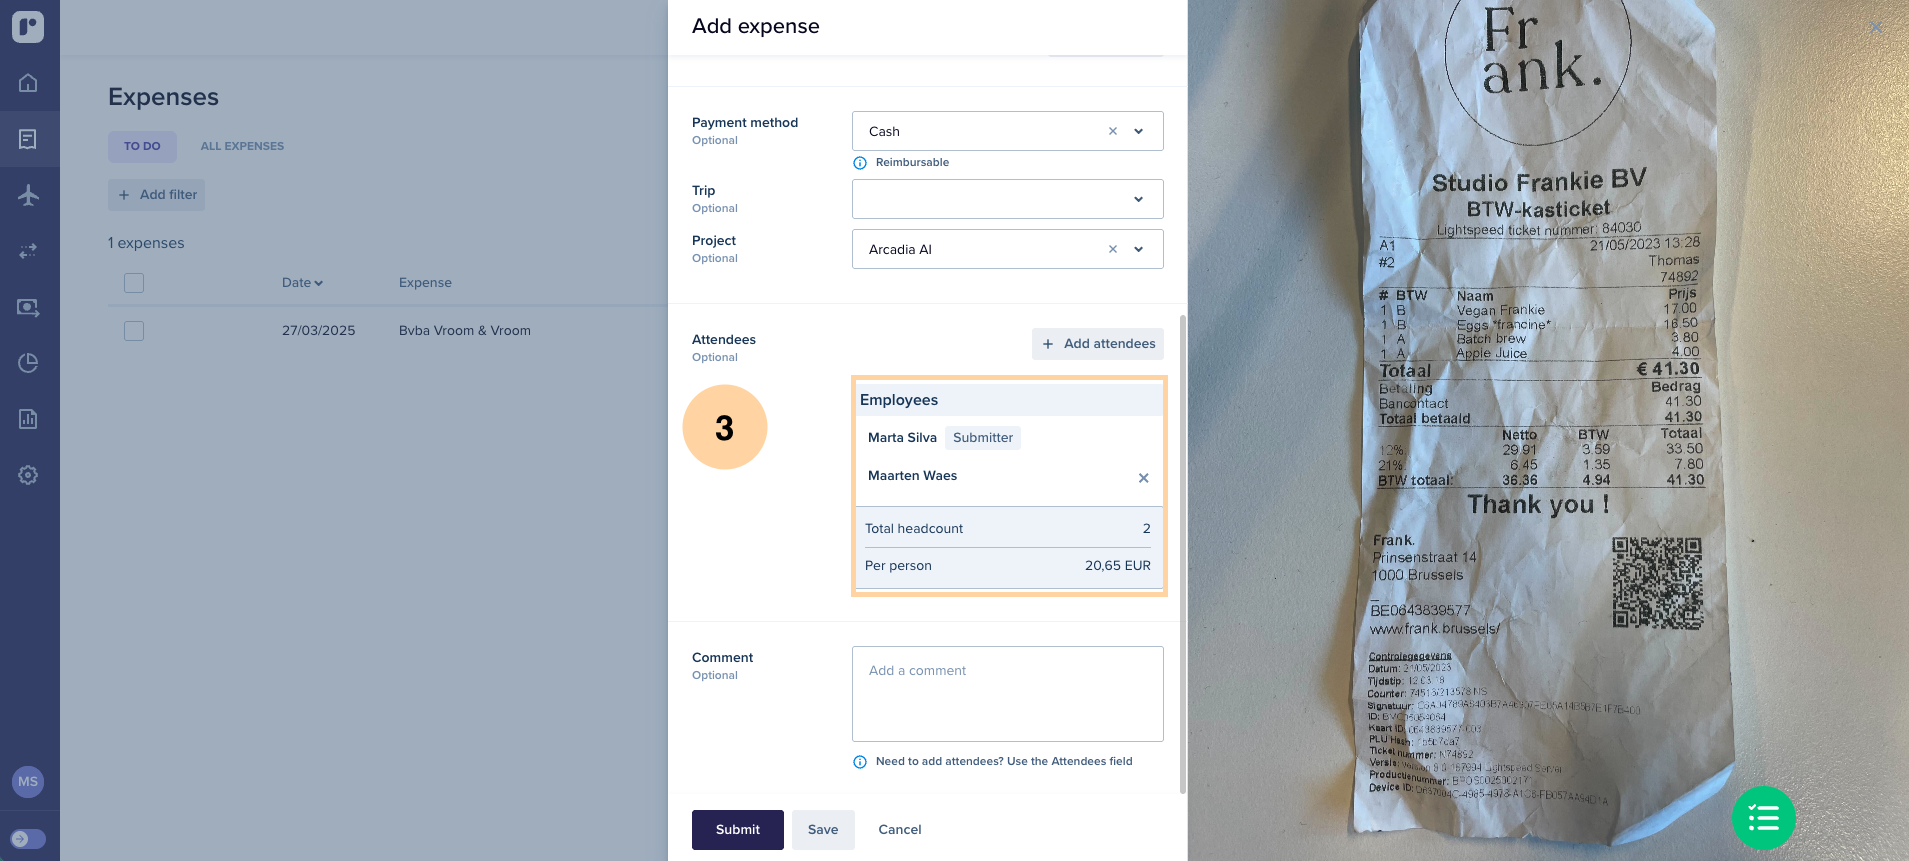Remove attendee Maarten Waes

click(1143, 478)
